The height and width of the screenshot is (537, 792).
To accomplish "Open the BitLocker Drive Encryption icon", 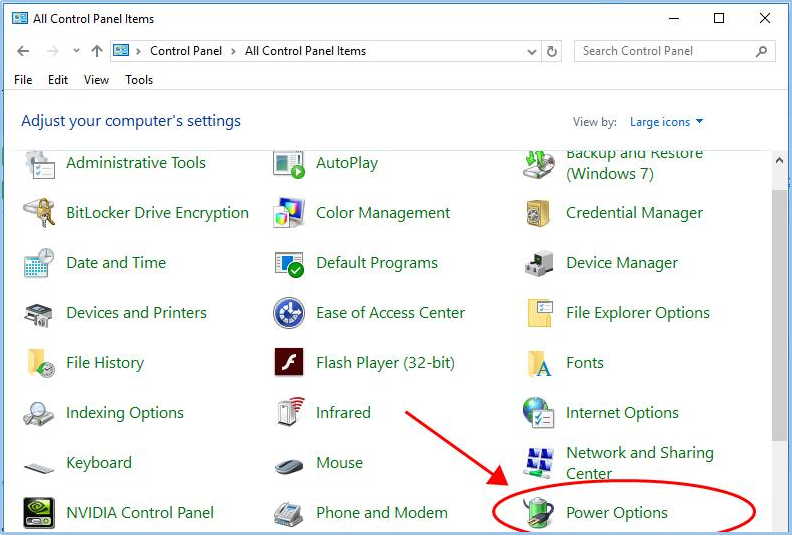I will [x=39, y=213].
